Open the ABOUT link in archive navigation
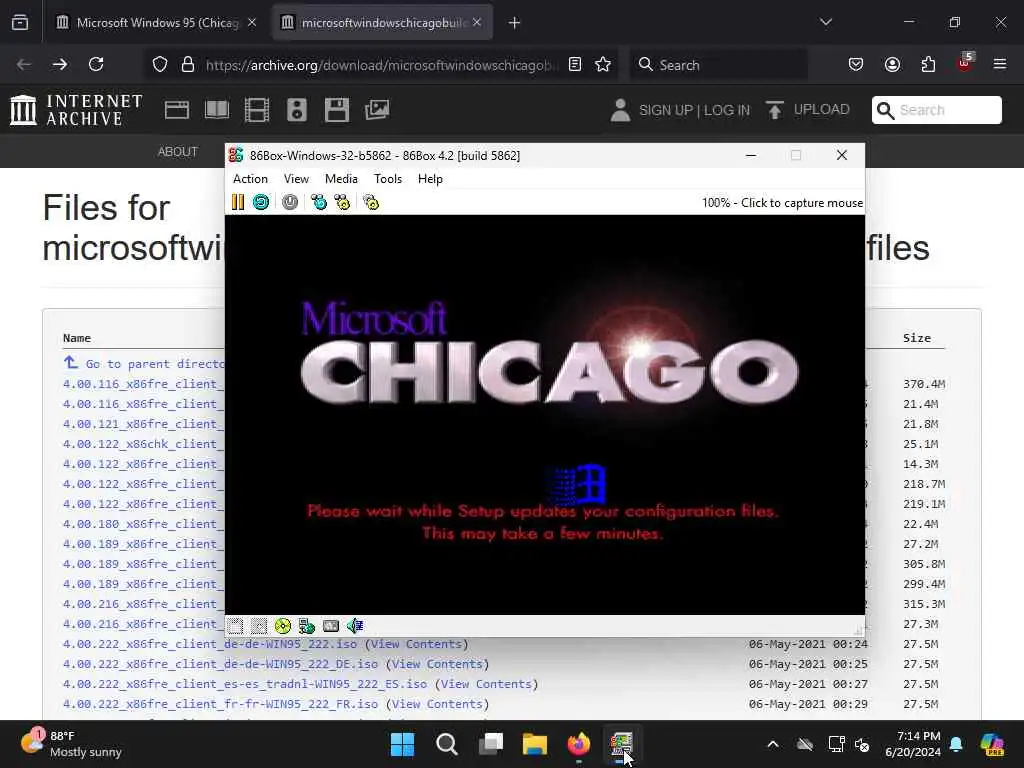Image resolution: width=1024 pixels, height=768 pixels. [178, 152]
